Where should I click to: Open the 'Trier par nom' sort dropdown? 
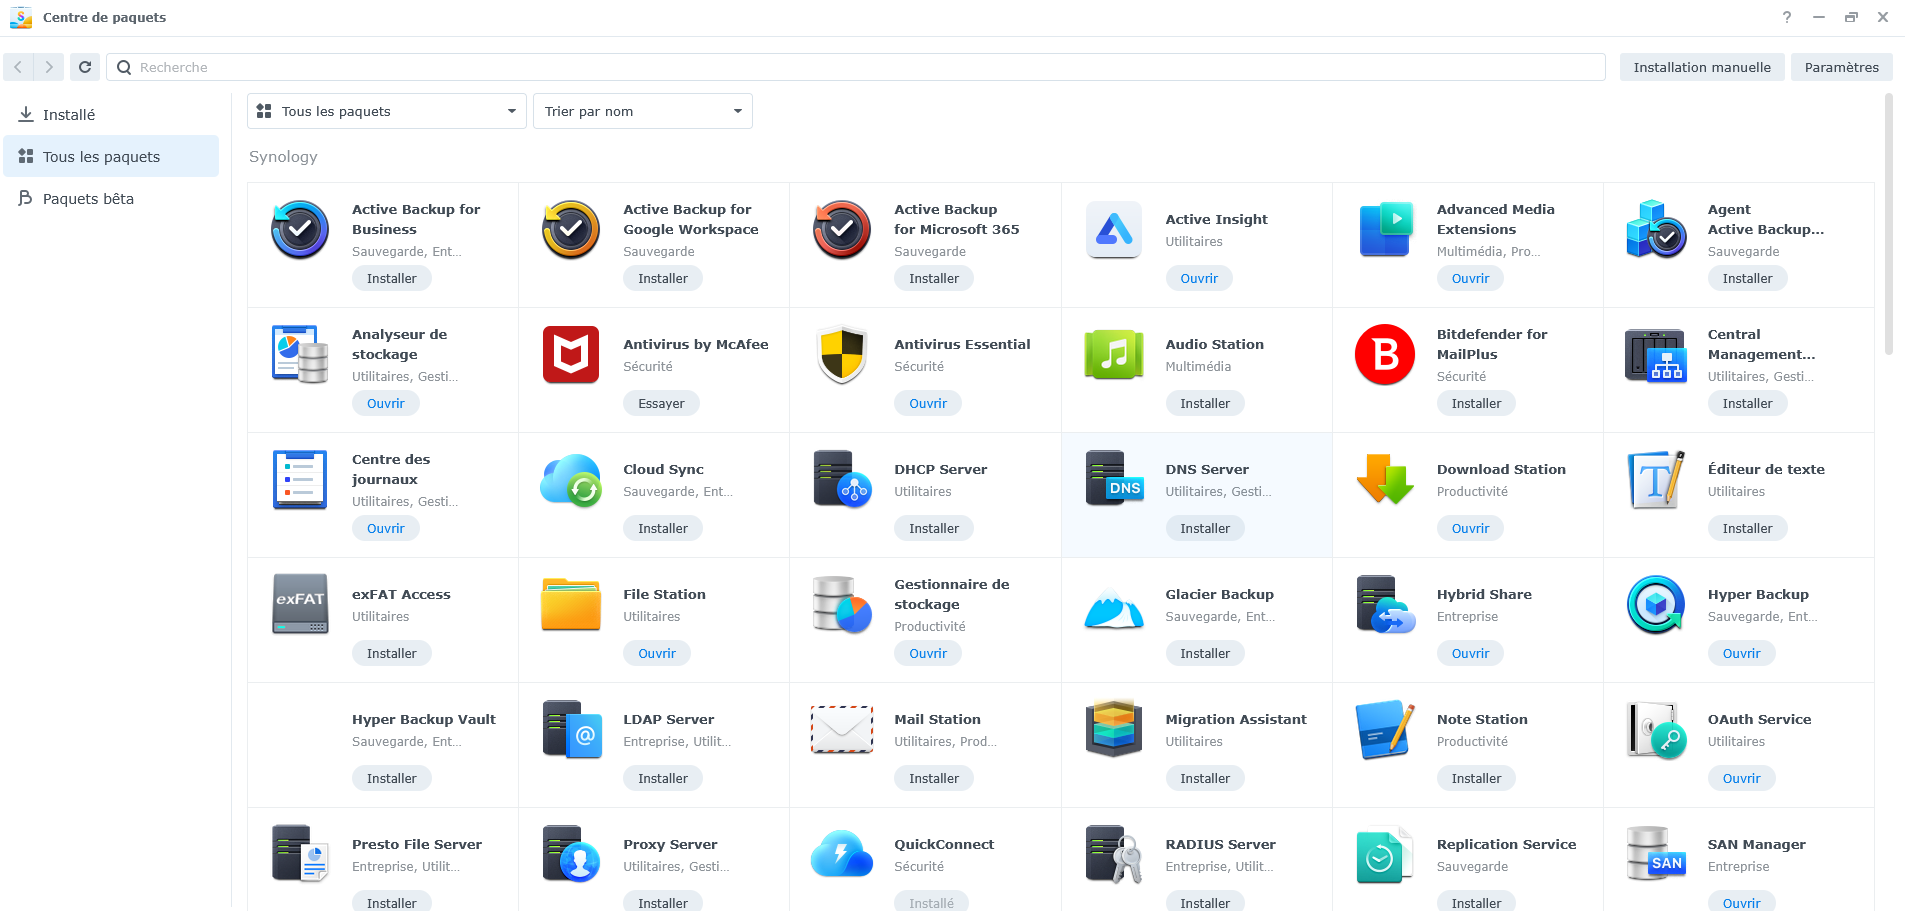click(642, 111)
